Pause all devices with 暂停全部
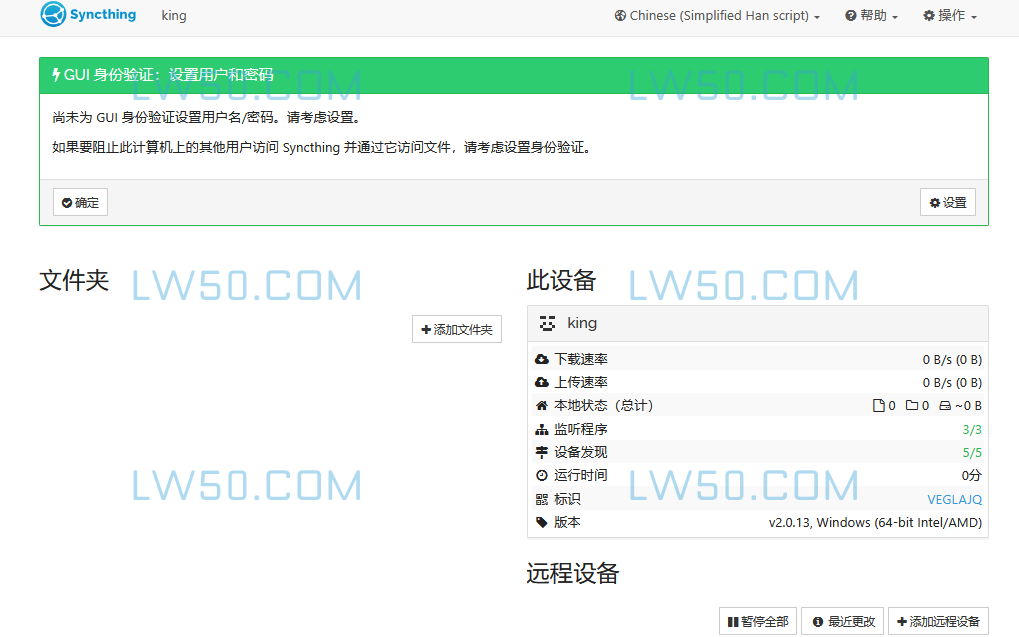The width and height of the screenshot is (1019, 637). click(x=757, y=620)
